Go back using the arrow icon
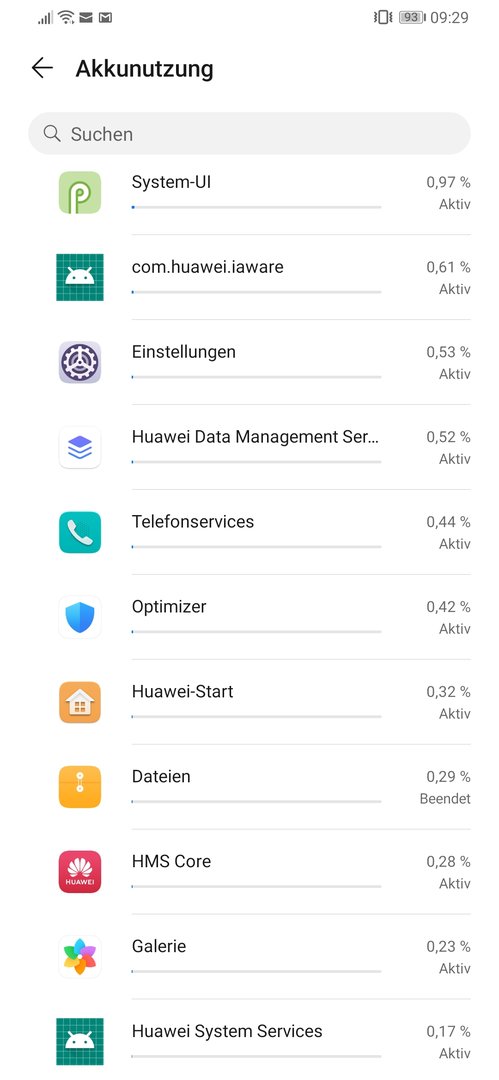499x1080 pixels. tap(42, 68)
